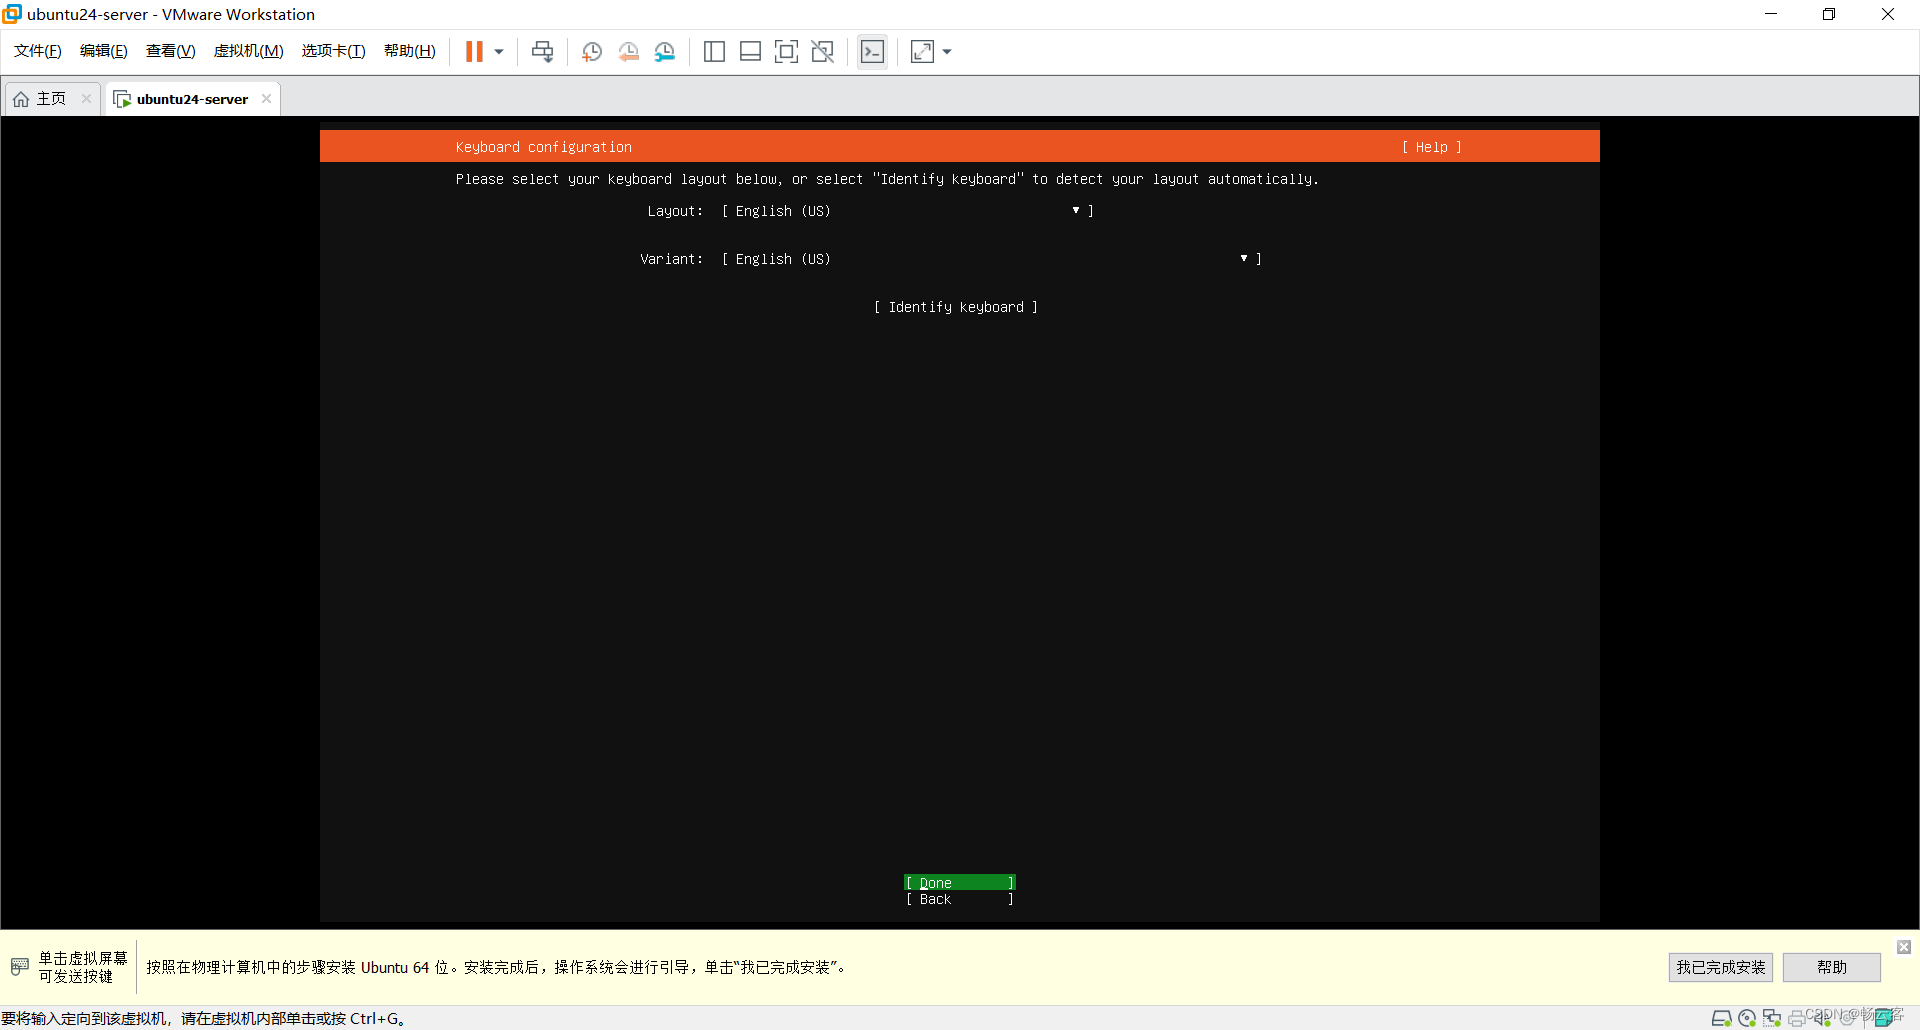This screenshot has height=1030, width=1920.
Task: Open the snapshot manager wrench icon
Action: click(x=665, y=52)
